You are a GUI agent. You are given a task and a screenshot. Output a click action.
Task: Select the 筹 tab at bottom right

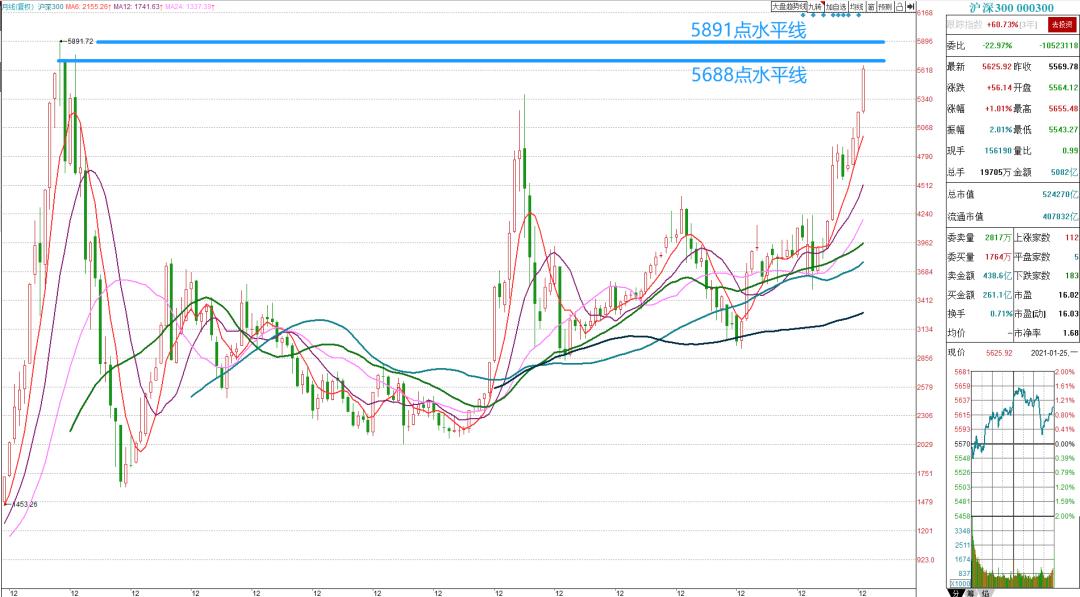tap(971, 591)
